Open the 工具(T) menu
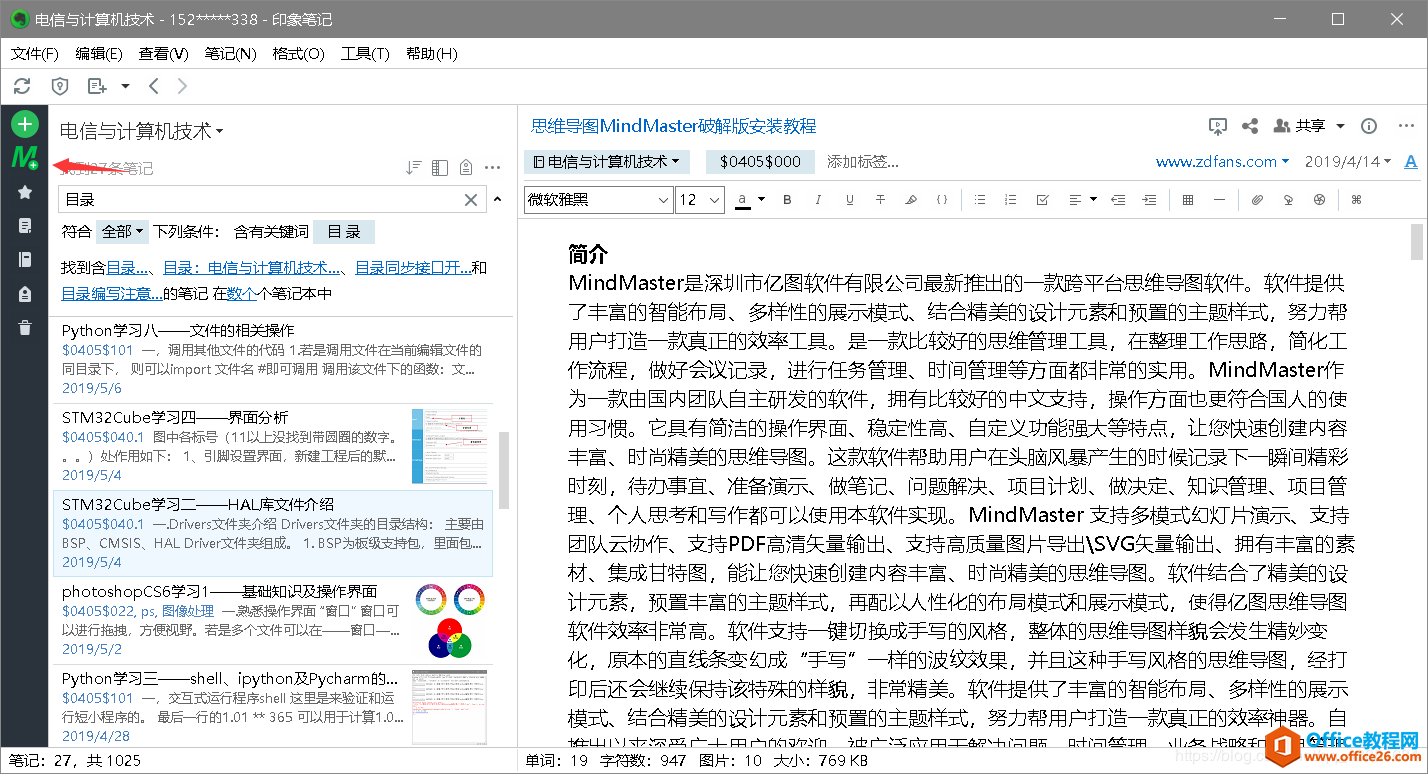This screenshot has width=1428, height=774. 365,53
